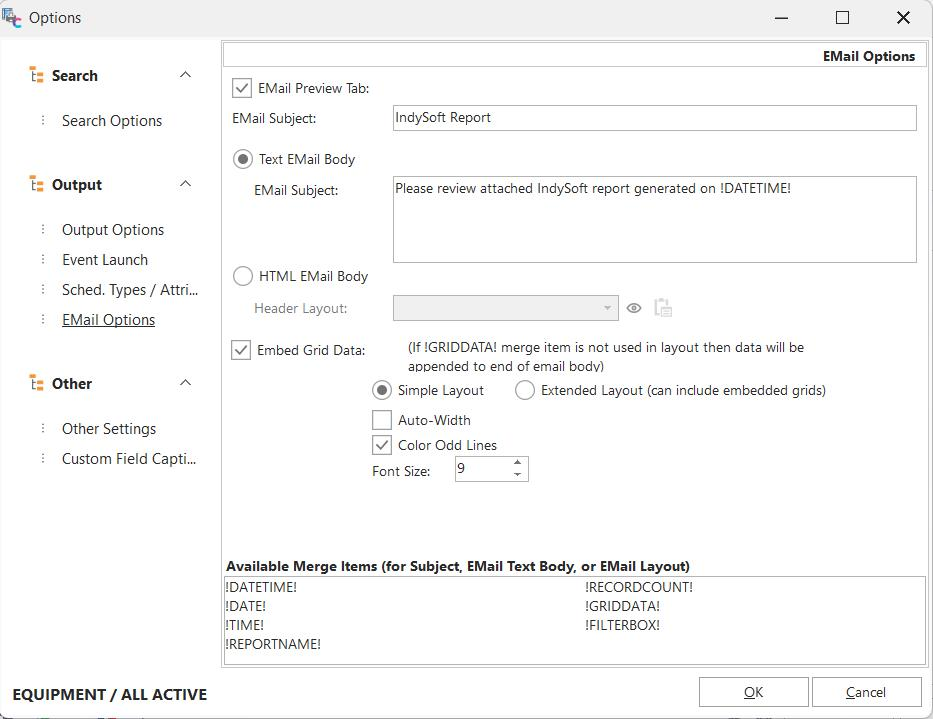This screenshot has width=933, height=719.
Task: Open the Header Layout dropdown
Action: tap(606, 308)
